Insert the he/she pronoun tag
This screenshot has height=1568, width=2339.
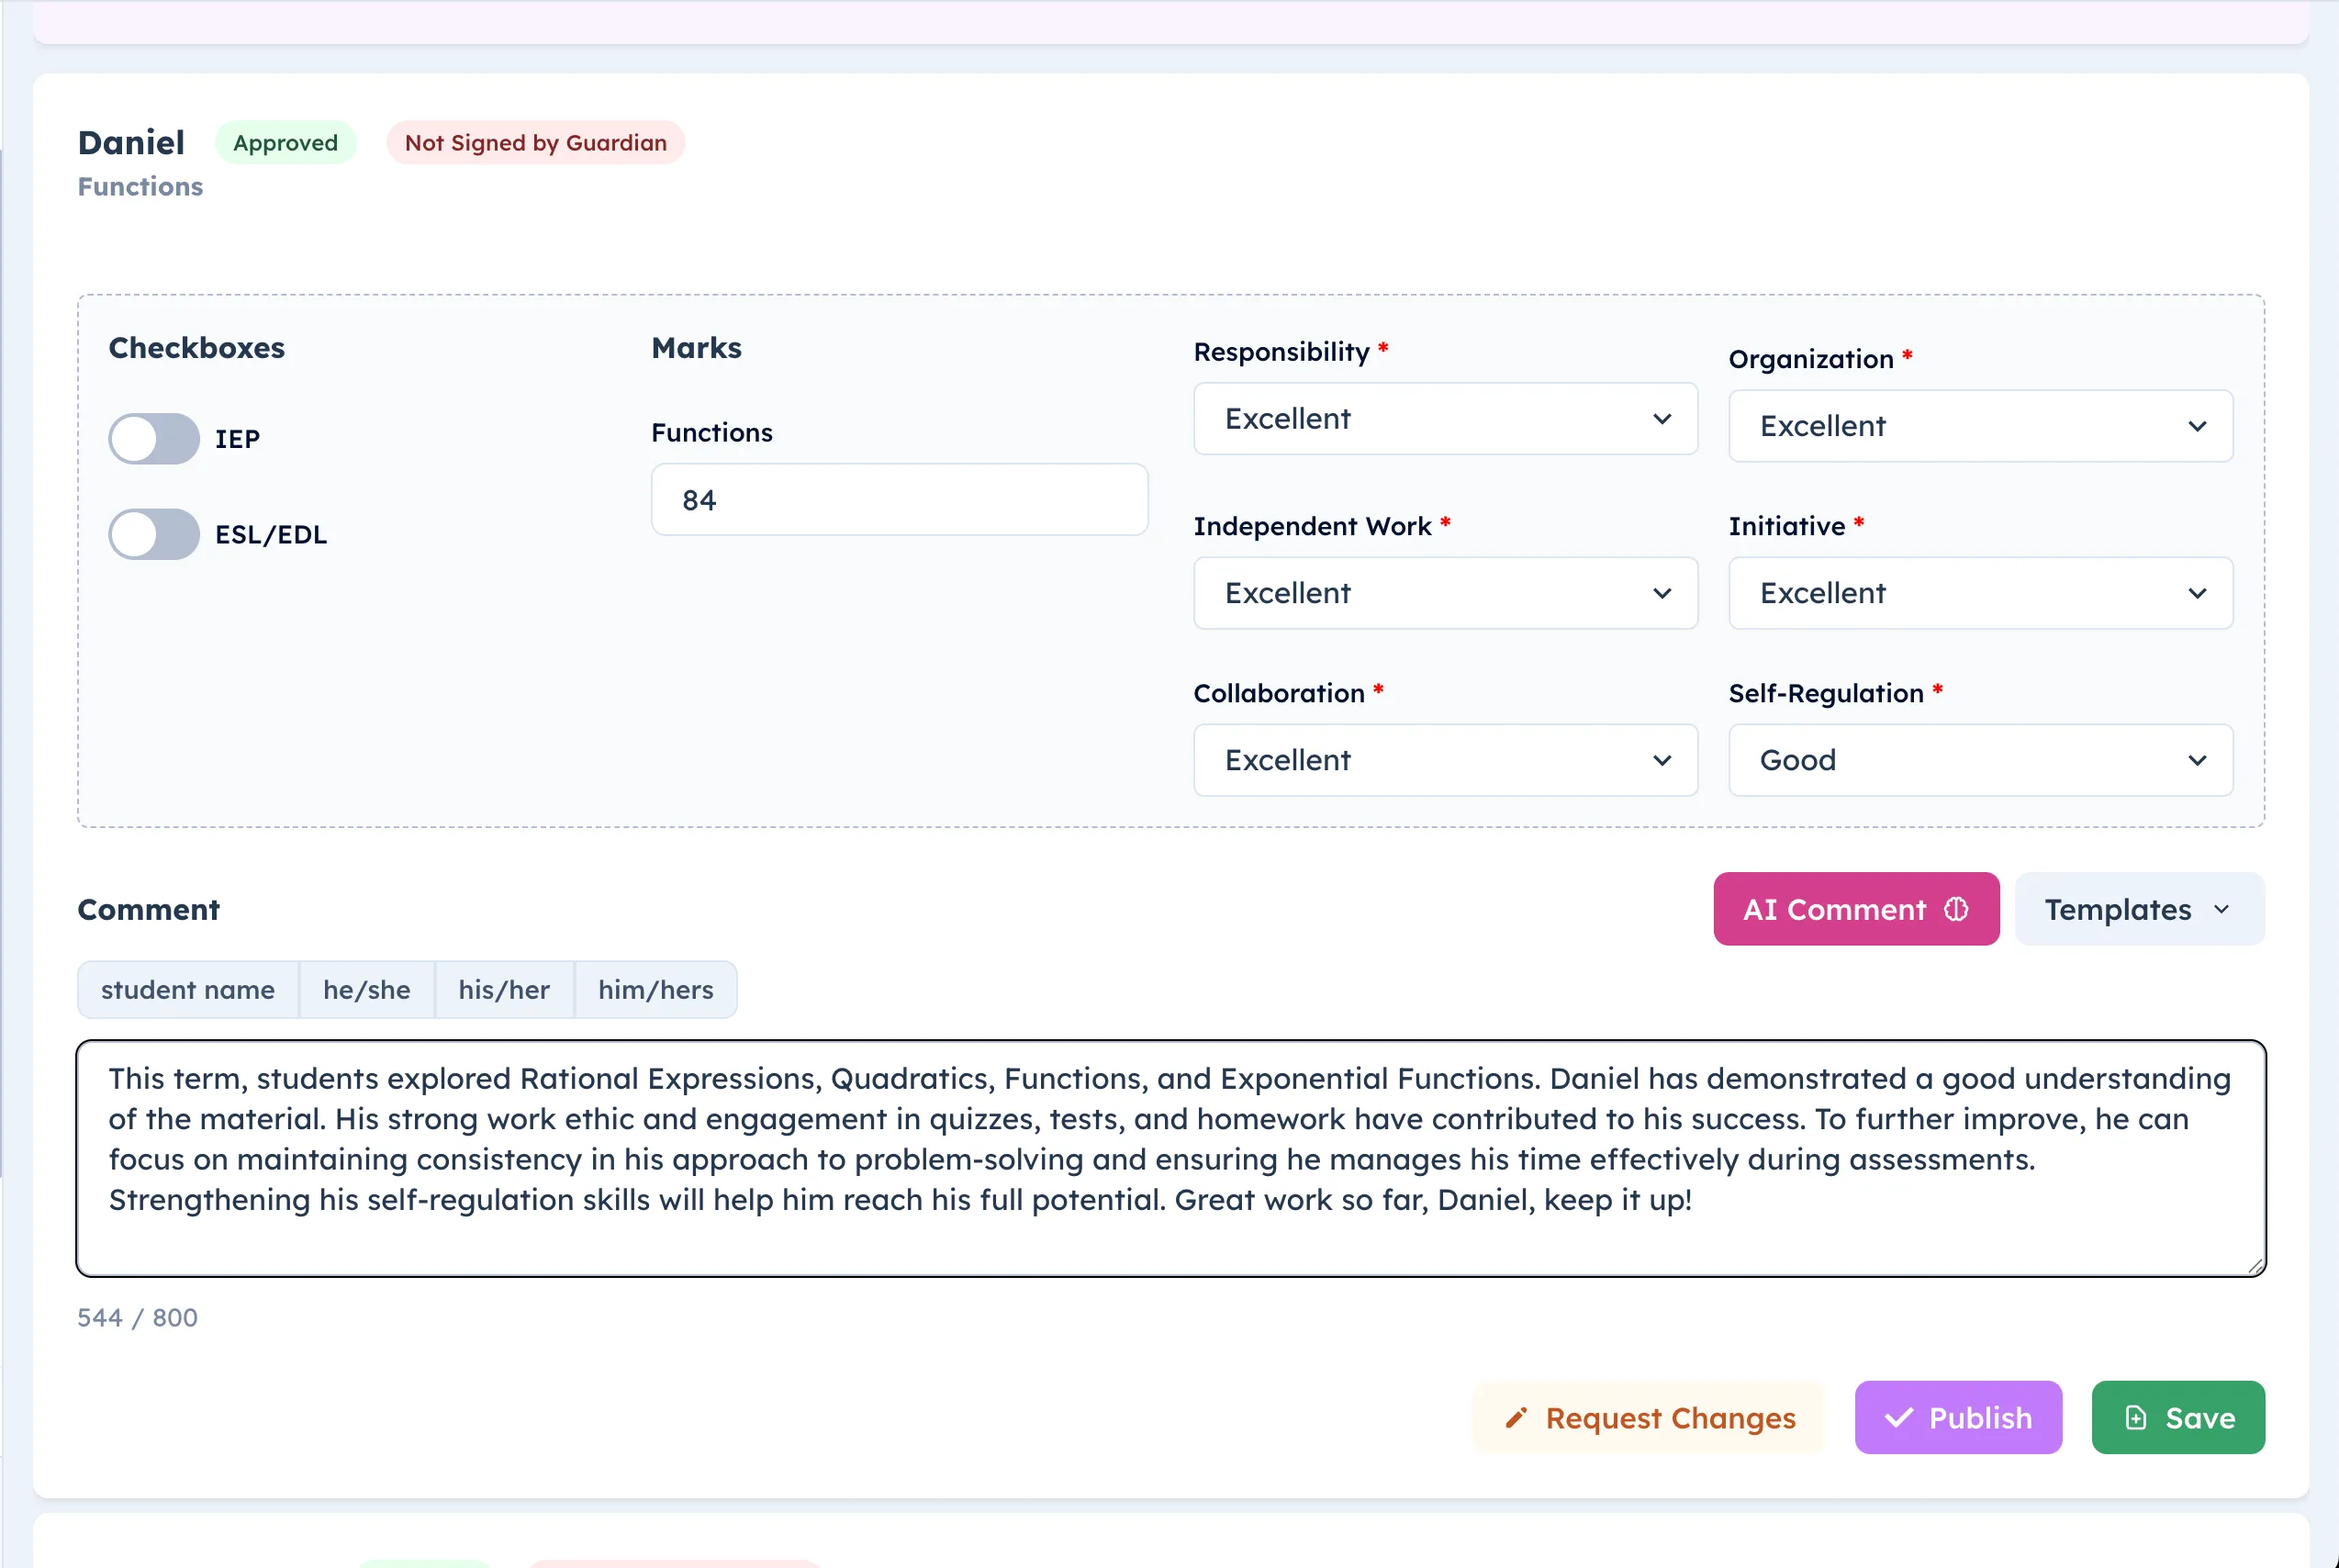[x=366, y=990]
